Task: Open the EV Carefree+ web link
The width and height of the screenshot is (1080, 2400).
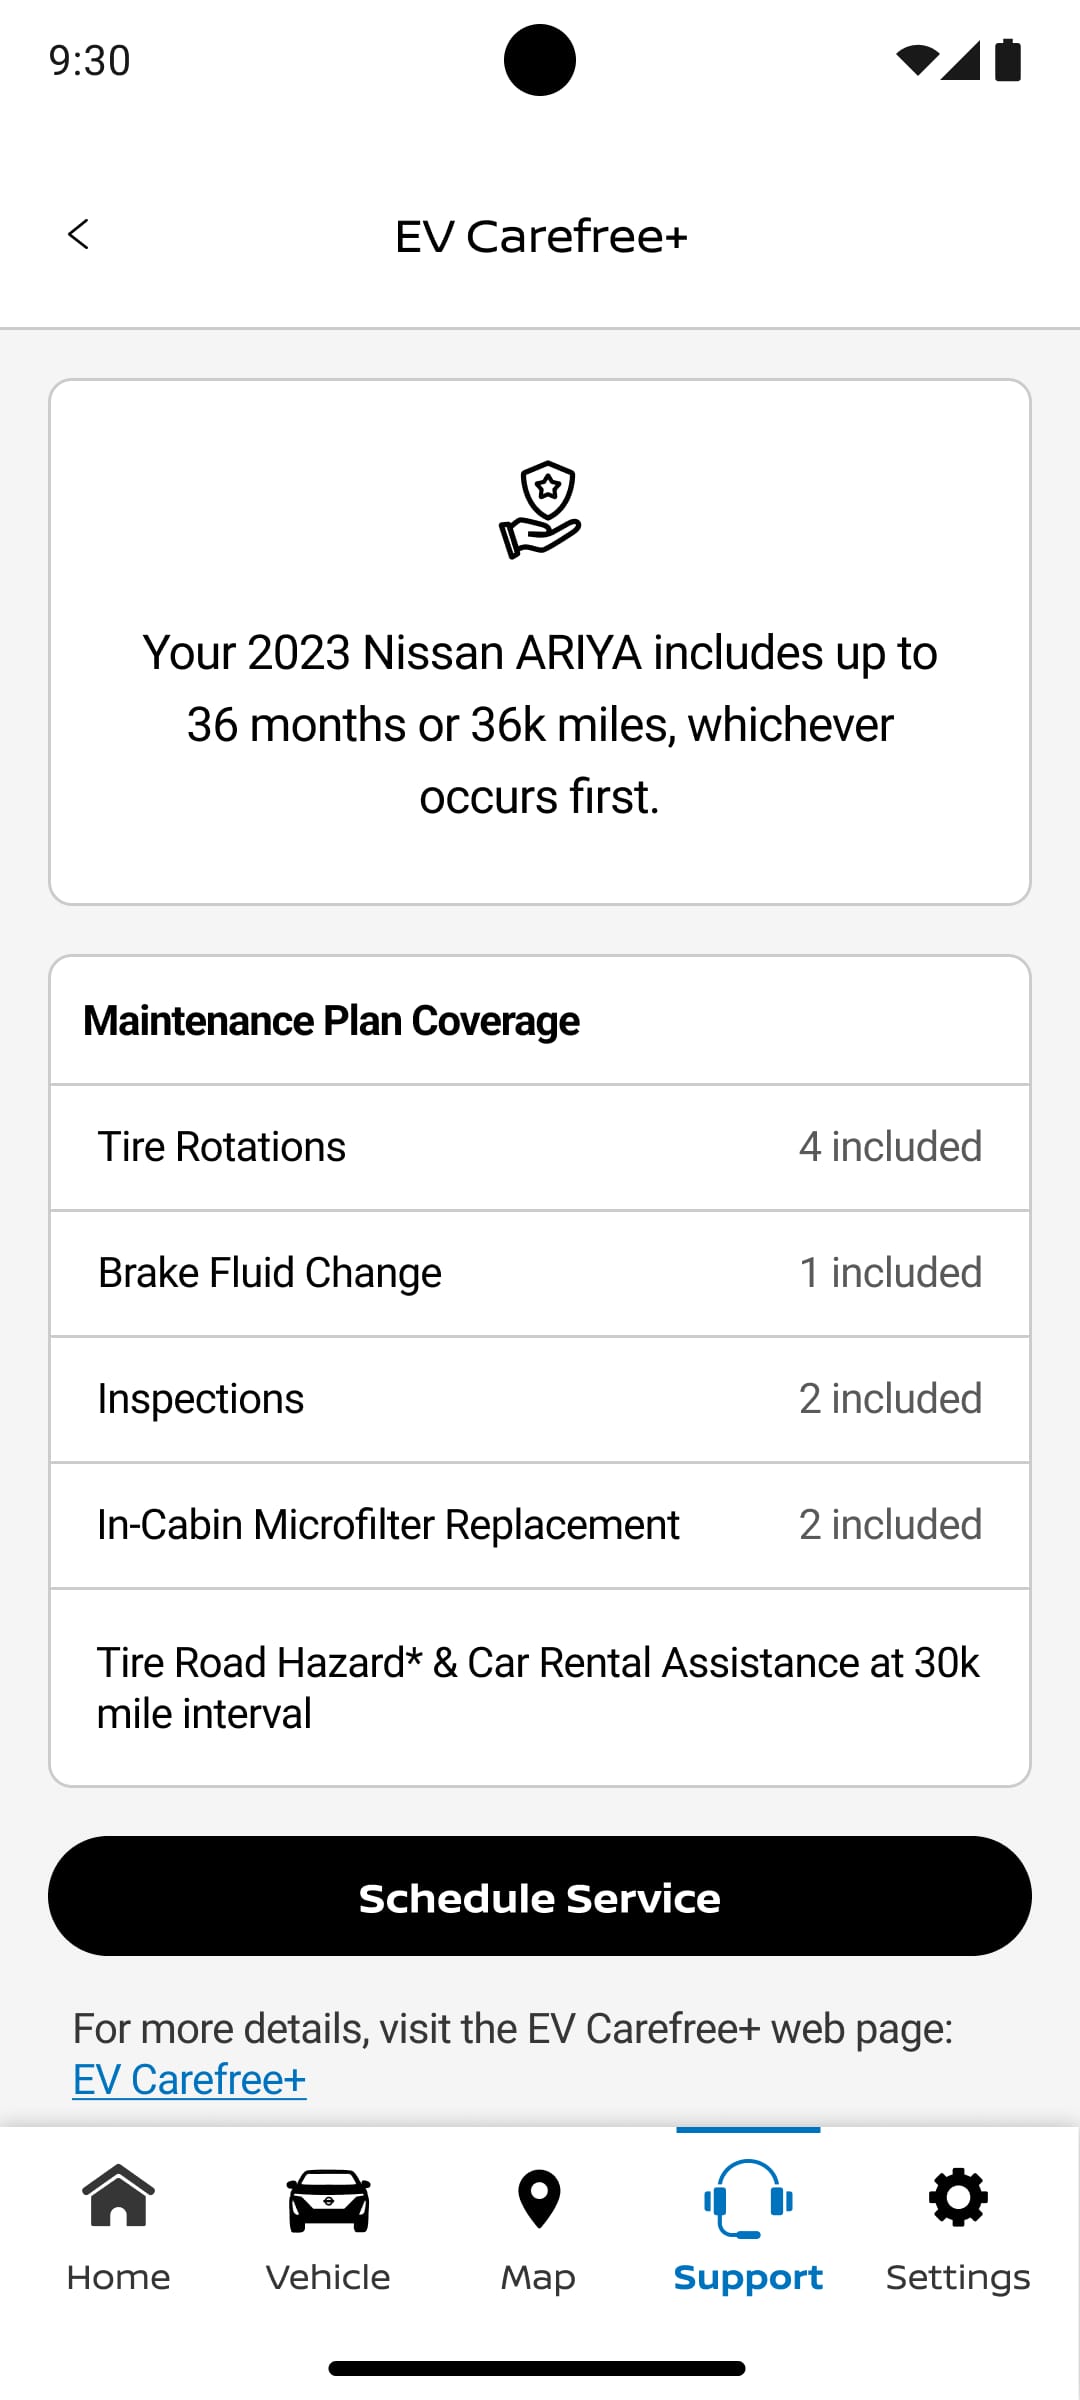Action: [x=189, y=2080]
